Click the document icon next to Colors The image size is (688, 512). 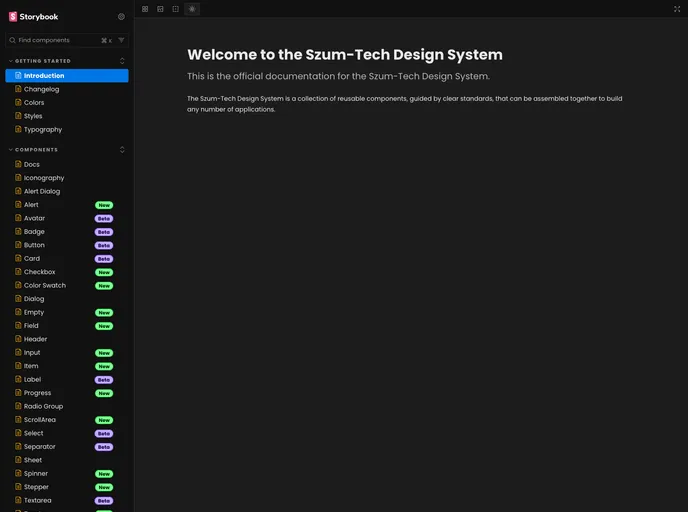point(18,102)
